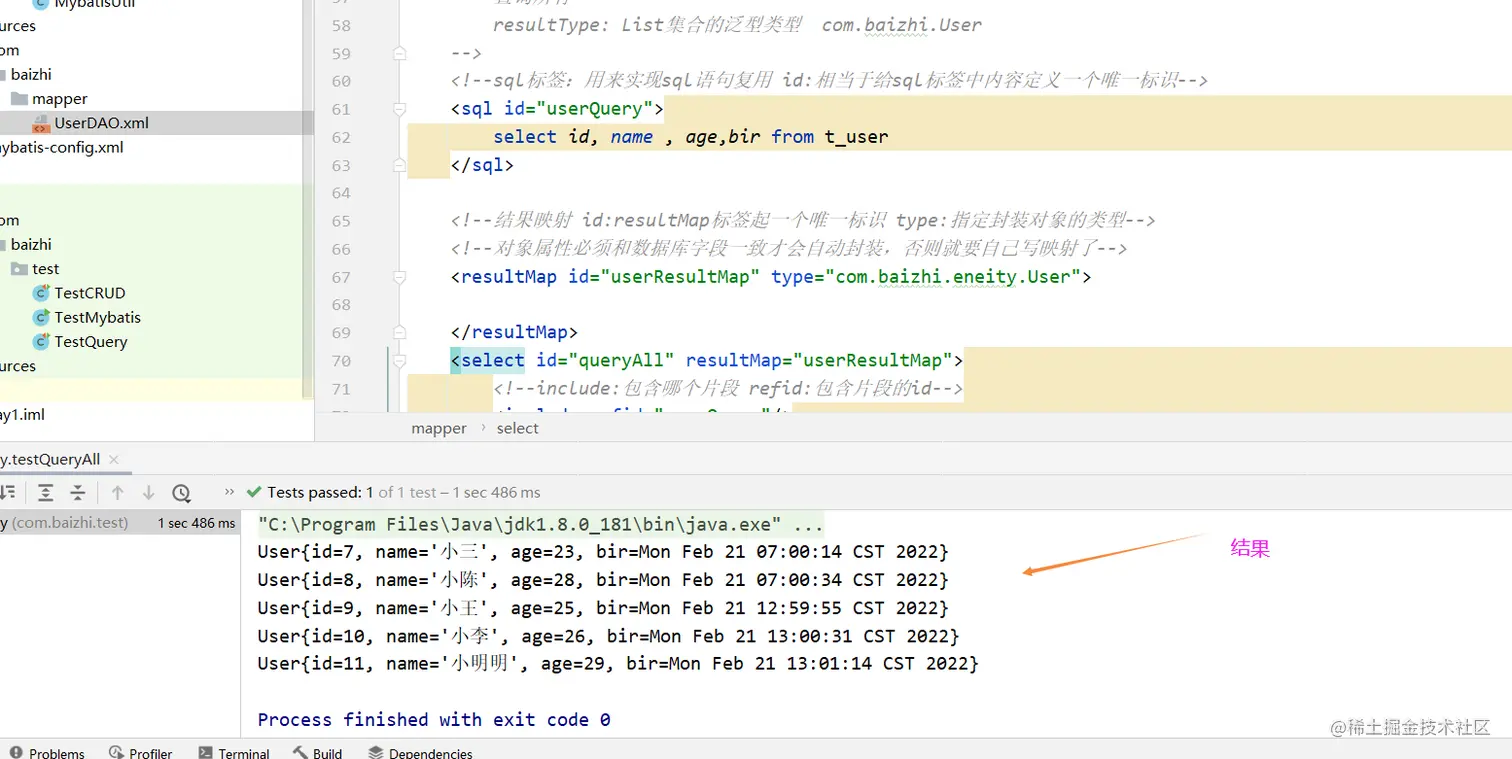Go to next failed test arrow
Image resolution: width=1512 pixels, height=759 pixels.
tap(149, 492)
